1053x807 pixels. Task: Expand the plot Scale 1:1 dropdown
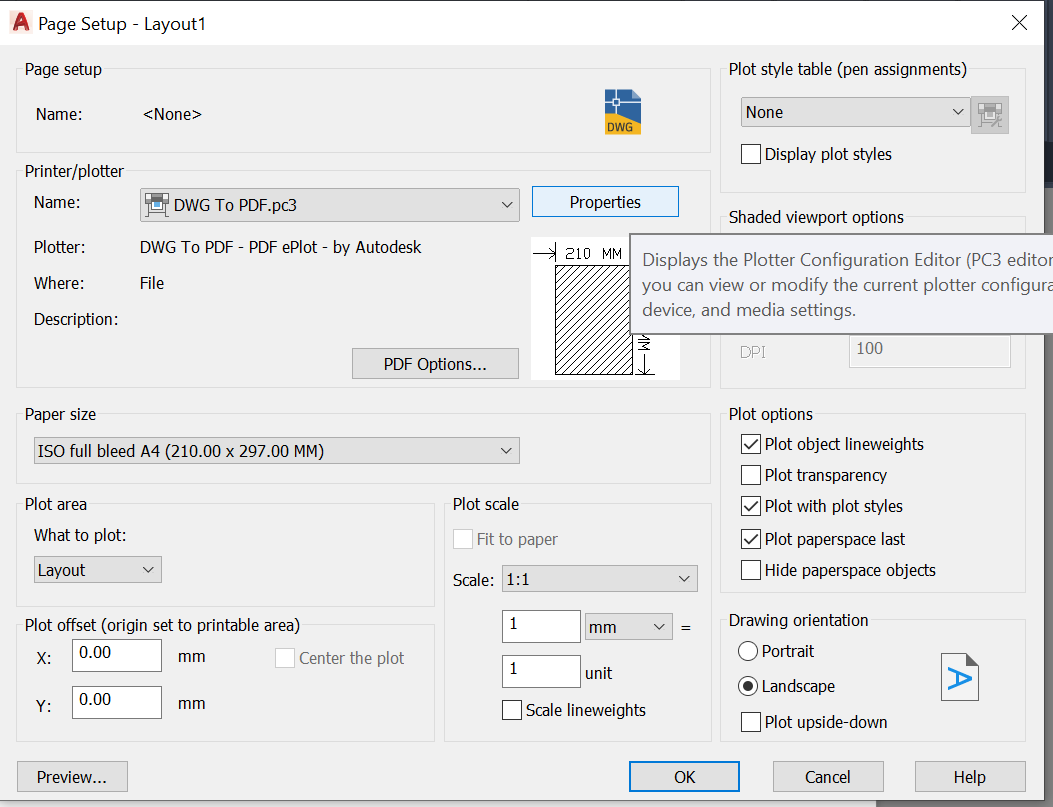600,579
